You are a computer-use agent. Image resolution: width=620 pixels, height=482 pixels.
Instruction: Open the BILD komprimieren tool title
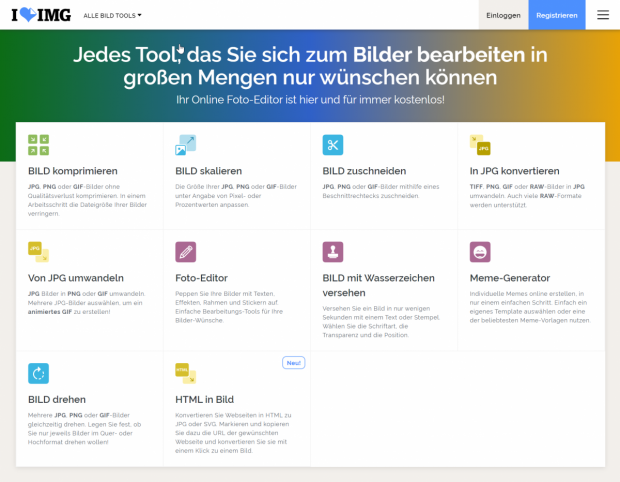[73, 171]
